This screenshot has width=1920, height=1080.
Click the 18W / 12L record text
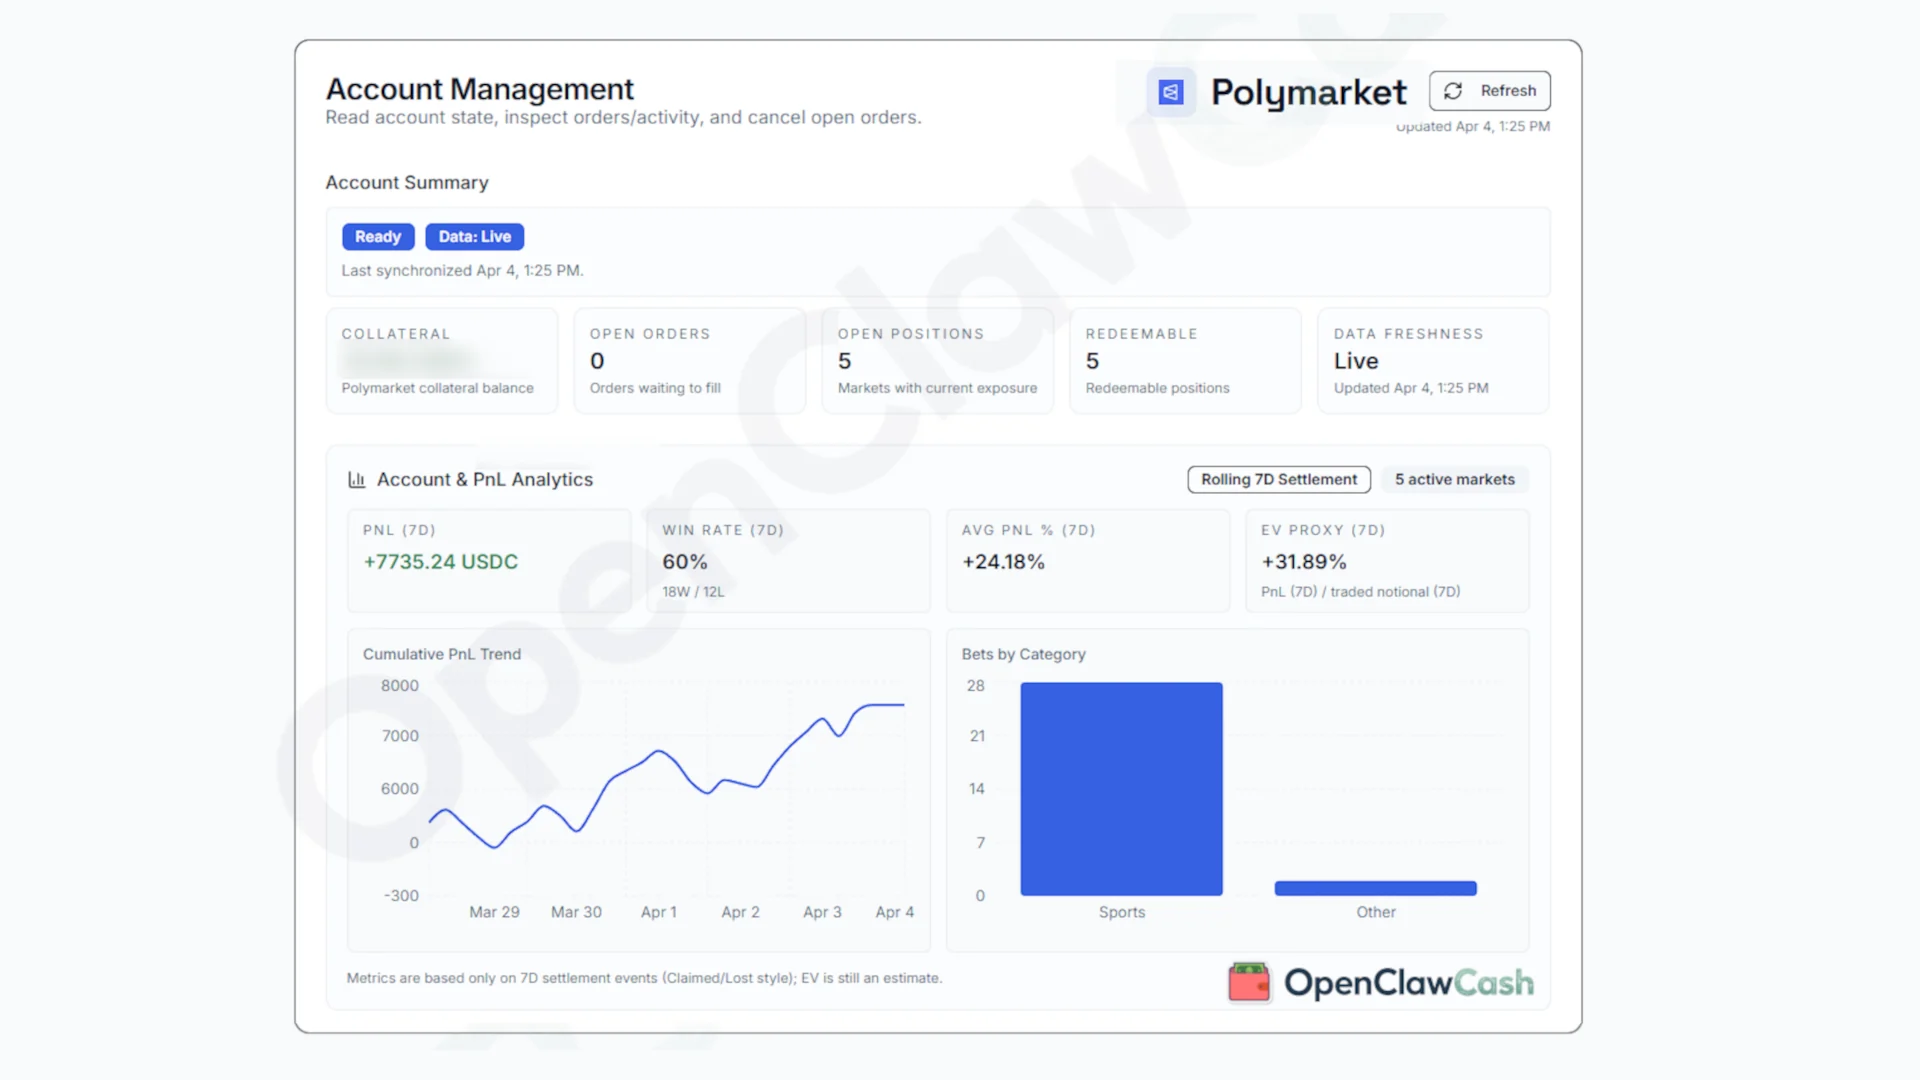[693, 592]
